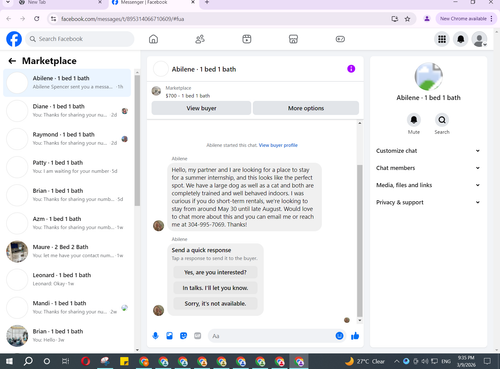Open Diane - 1 bed 1 bath conversation
Viewport: 500px width, 369px height.
(x=67, y=110)
